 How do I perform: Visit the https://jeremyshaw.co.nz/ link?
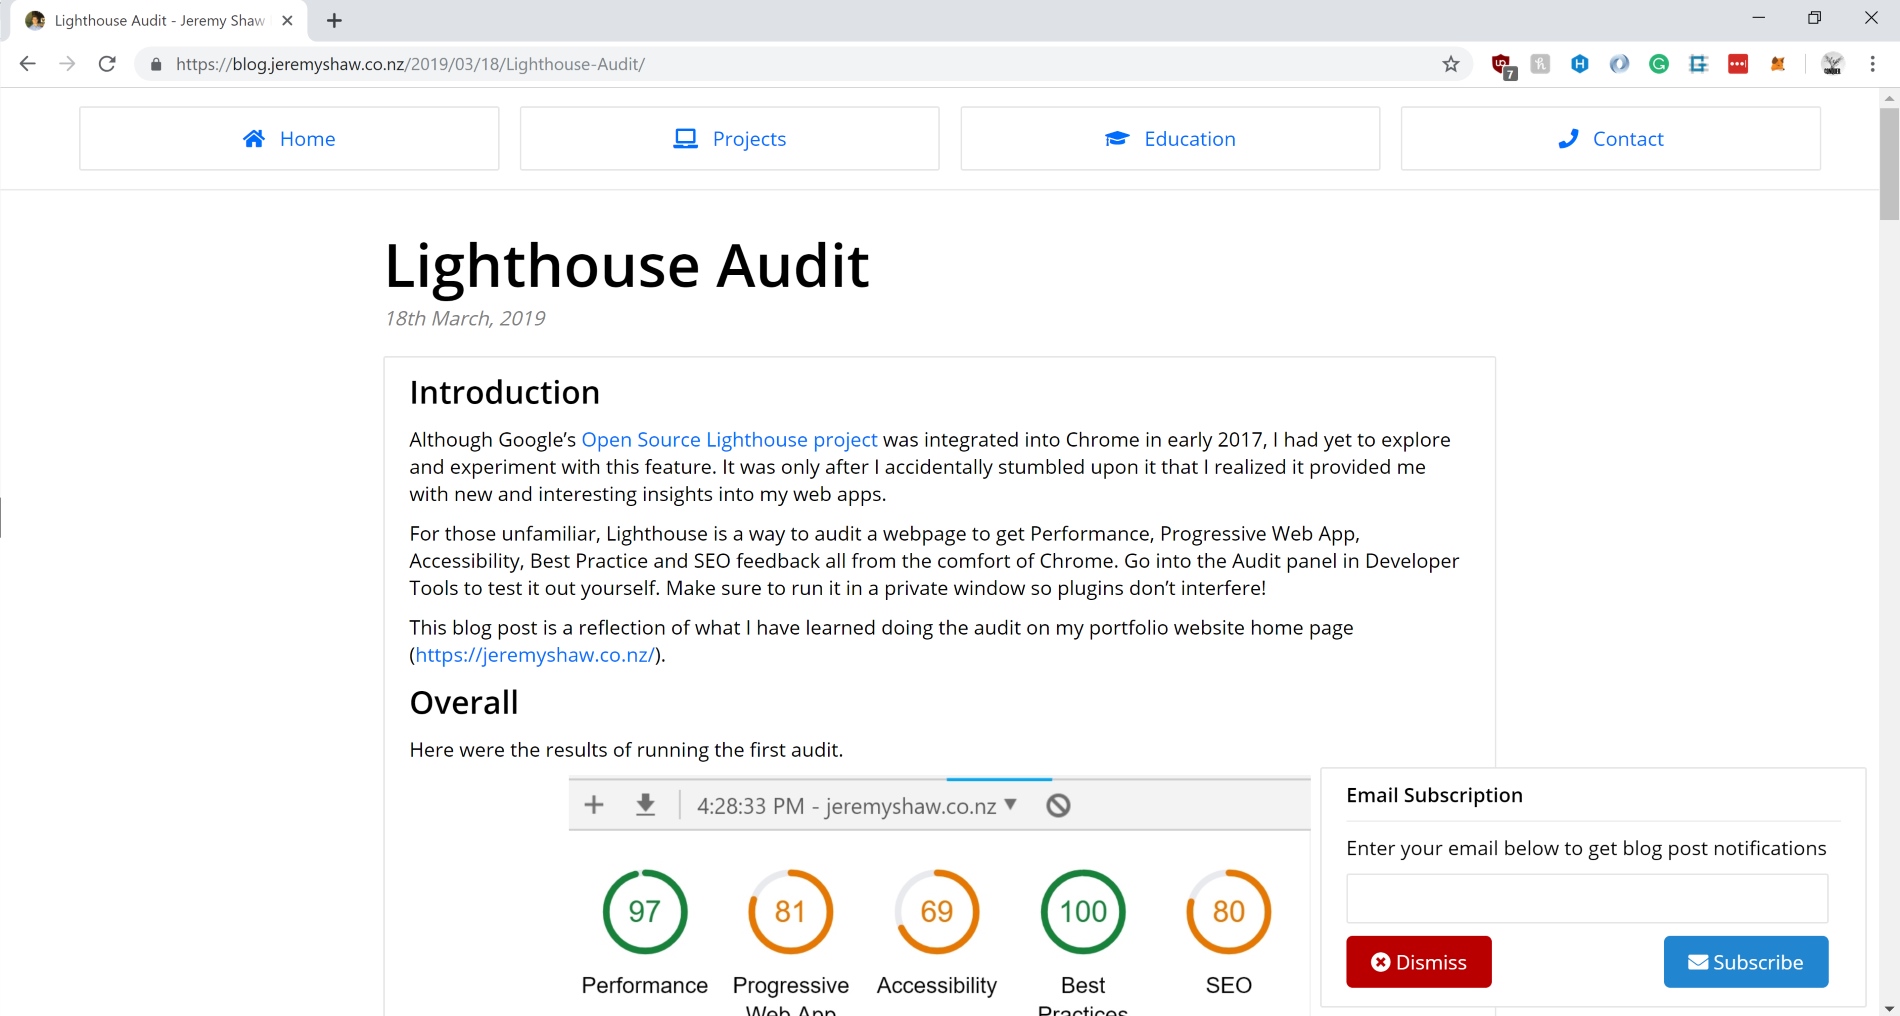pos(535,655)
